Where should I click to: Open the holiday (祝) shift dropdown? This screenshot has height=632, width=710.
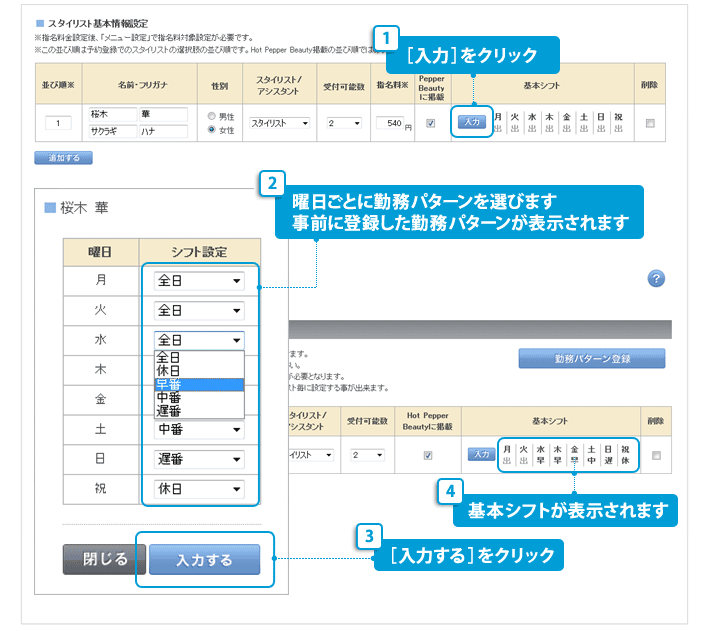tap(199, 490)
